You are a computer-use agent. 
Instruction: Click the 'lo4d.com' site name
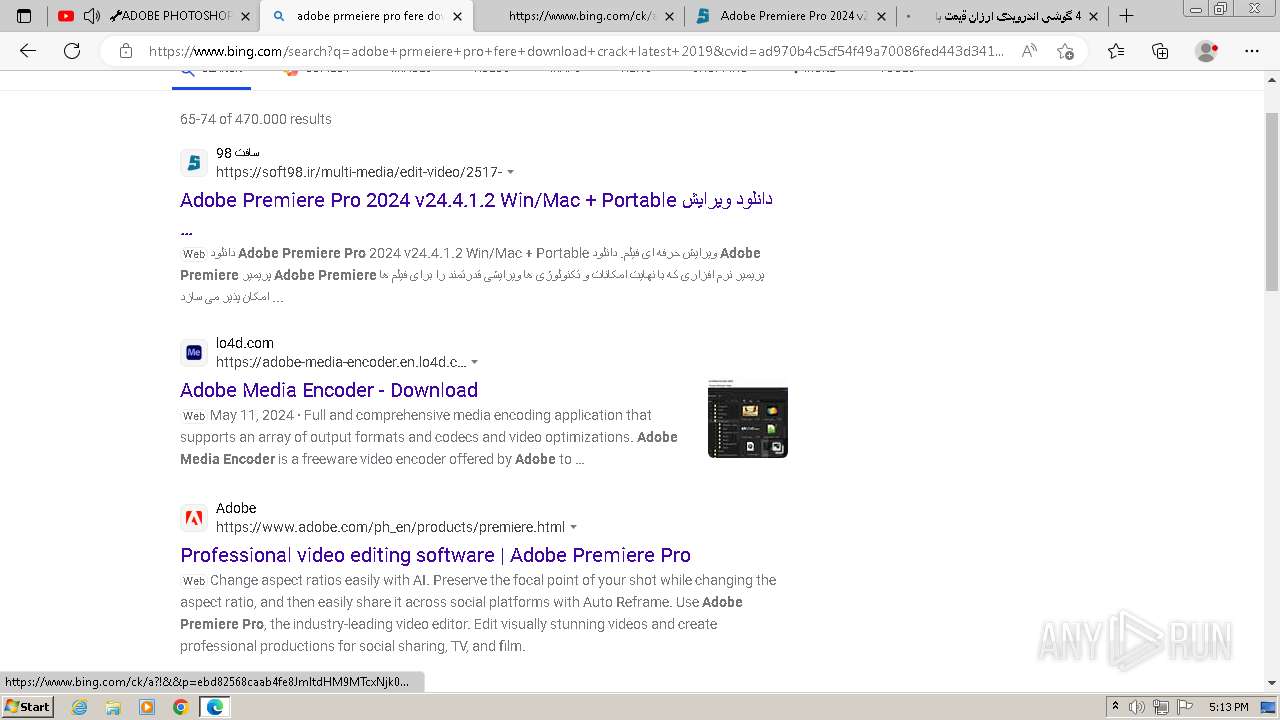(245, 343)
